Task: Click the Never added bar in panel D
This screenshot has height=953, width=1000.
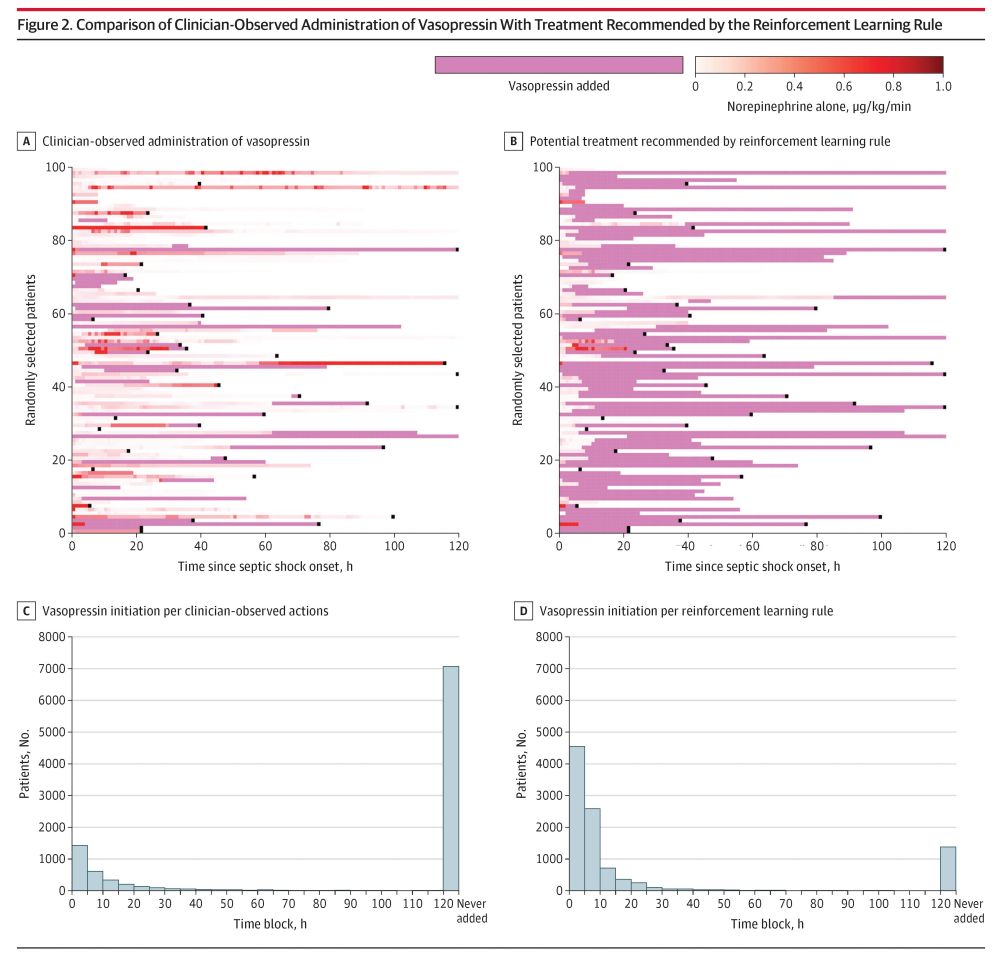Action: (948, 869)
